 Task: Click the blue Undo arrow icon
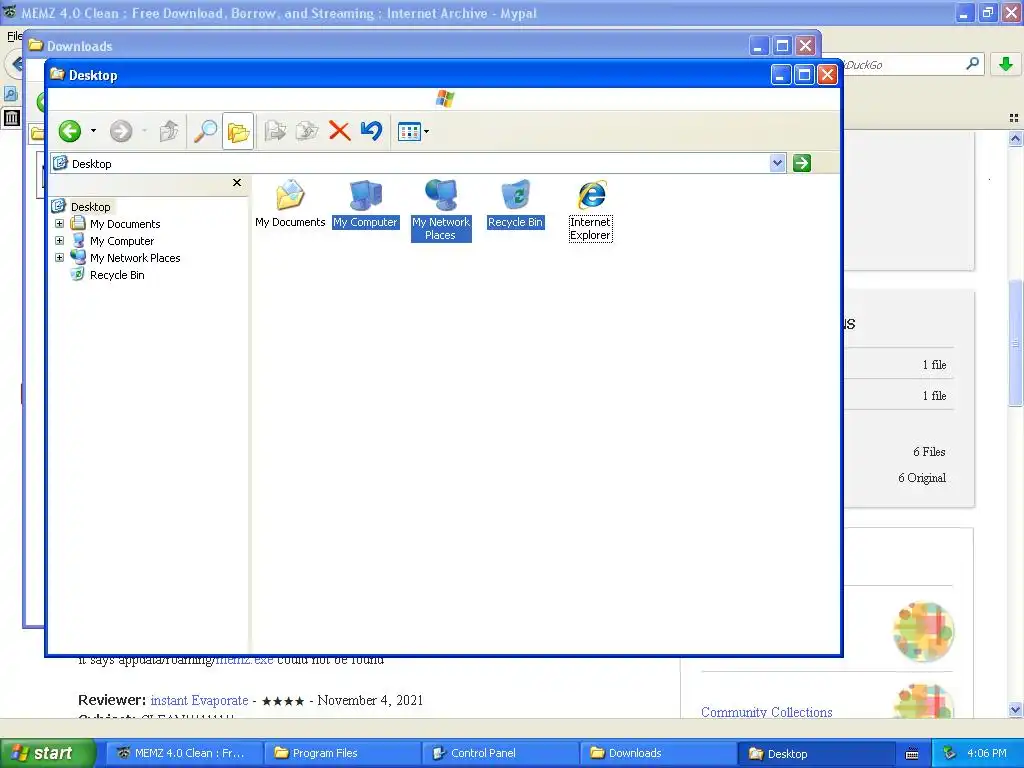click(372, 131)
